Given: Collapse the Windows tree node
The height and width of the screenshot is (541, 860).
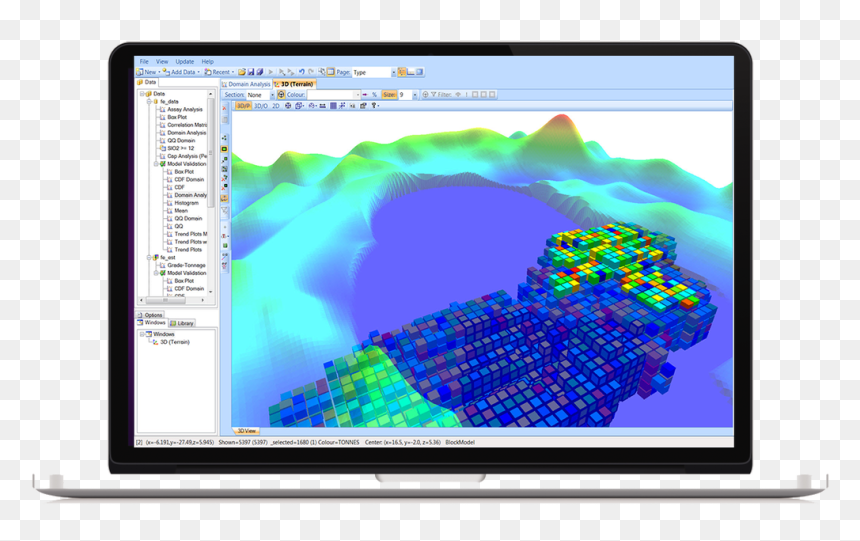Looking at the screenshot, I should click(142, 334).
